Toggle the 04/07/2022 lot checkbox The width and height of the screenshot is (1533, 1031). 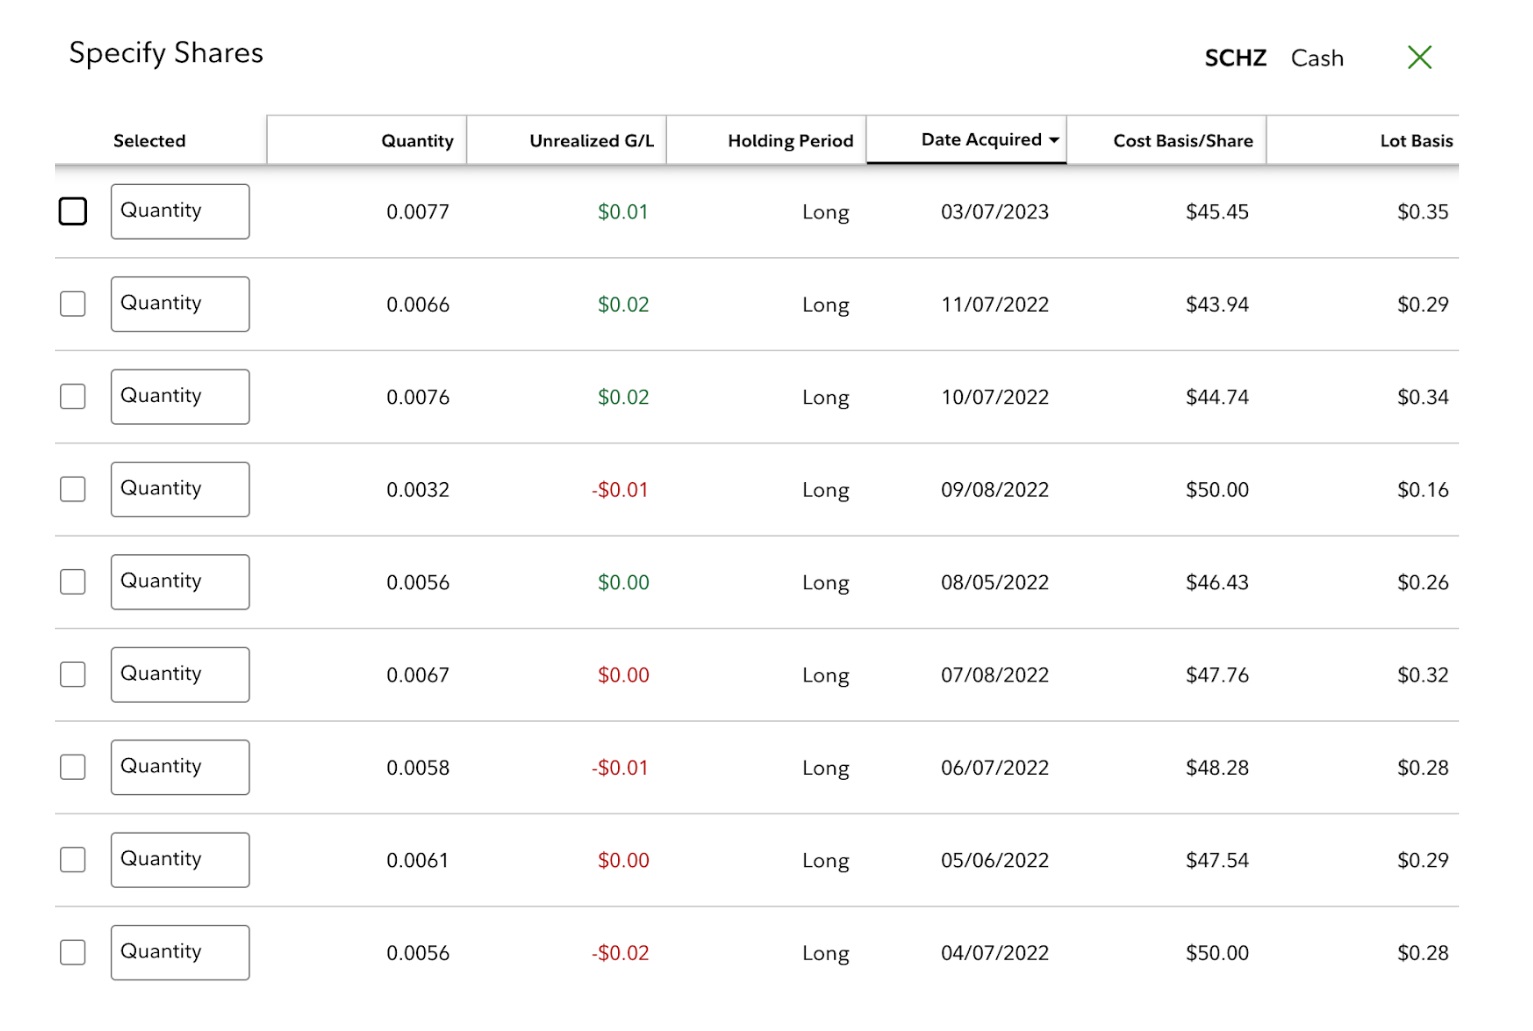73,952
